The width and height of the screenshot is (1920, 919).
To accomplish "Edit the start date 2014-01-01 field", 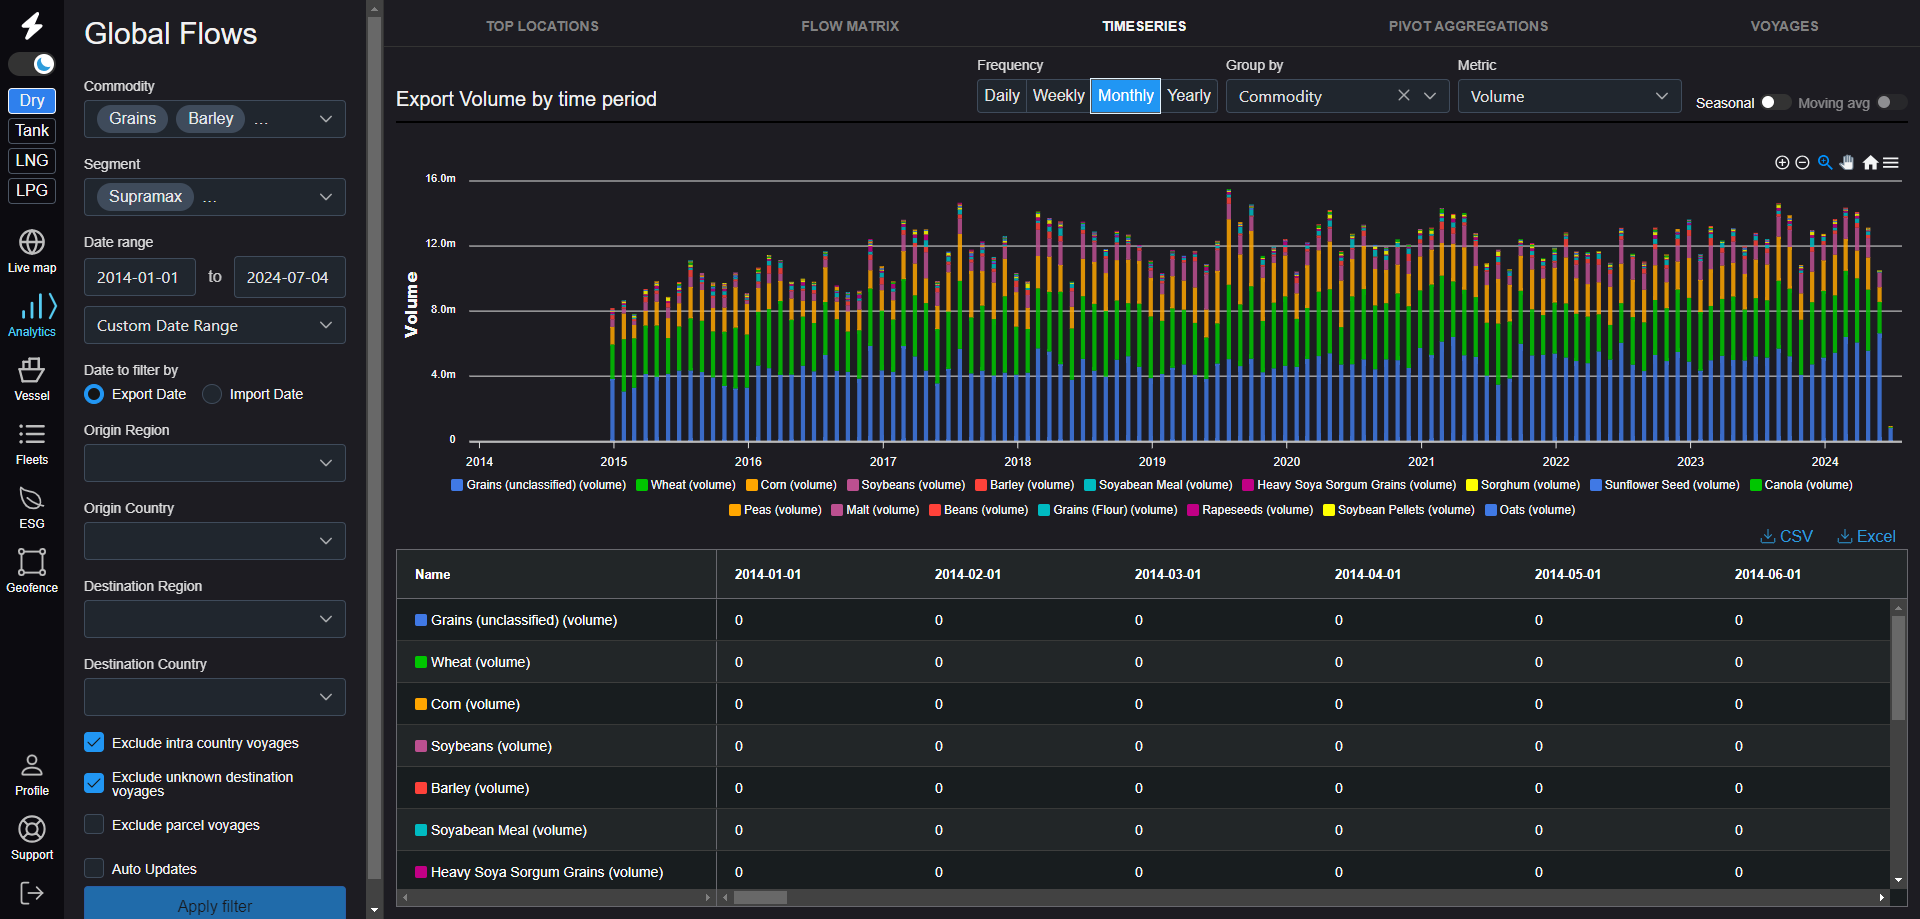I will (x=141, y=277).
